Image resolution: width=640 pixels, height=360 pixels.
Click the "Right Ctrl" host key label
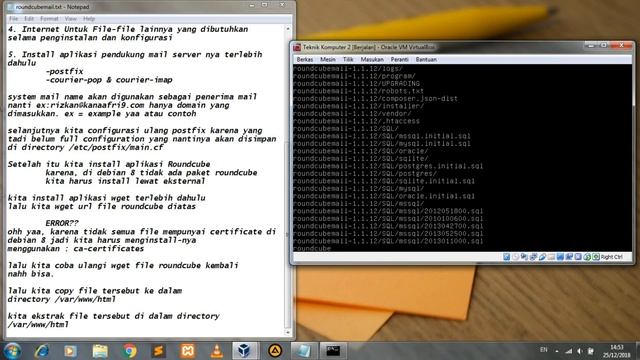(x=611, y=257)
